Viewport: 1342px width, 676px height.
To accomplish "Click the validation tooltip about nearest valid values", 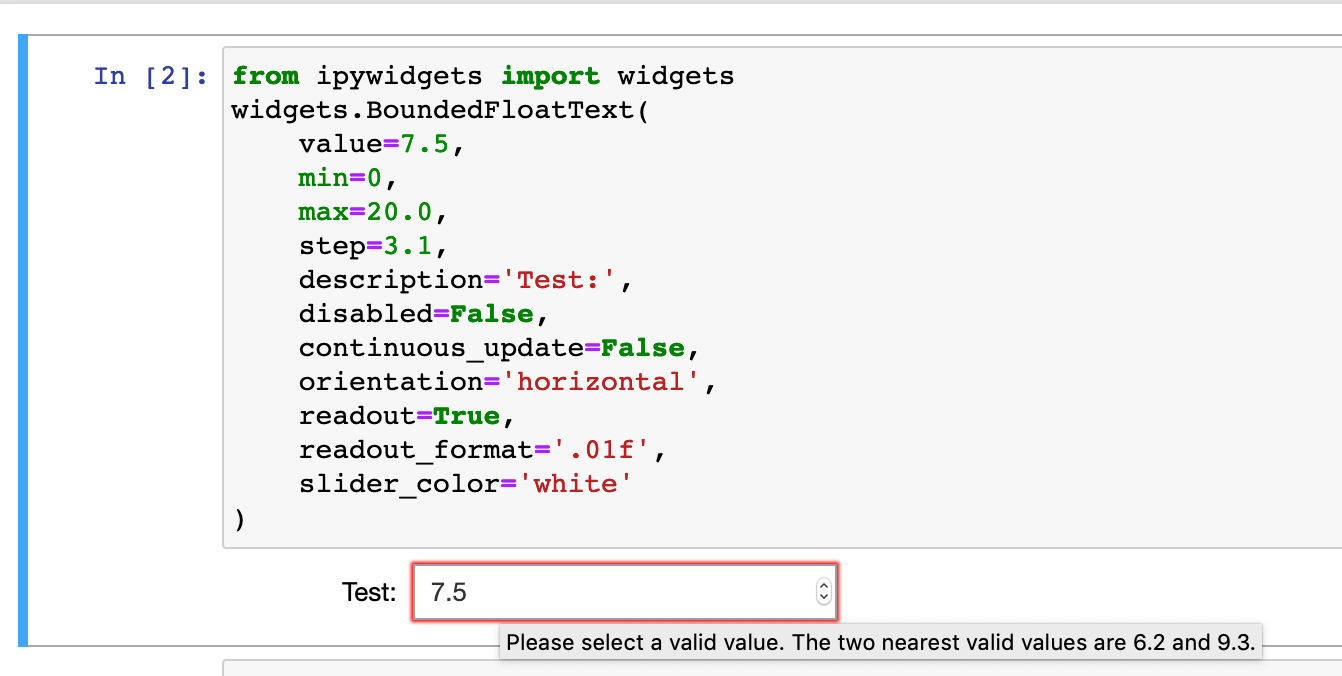I will coord(879,642).
